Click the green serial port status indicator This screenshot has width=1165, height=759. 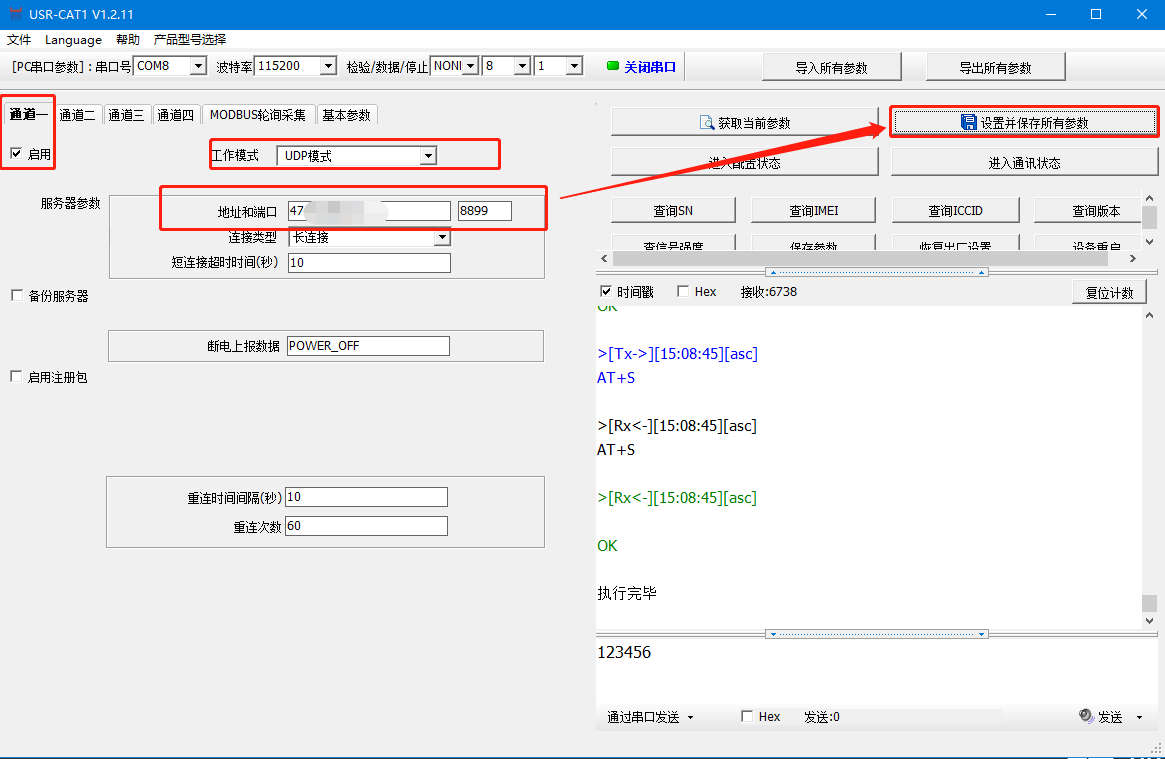tap(613, 66)
